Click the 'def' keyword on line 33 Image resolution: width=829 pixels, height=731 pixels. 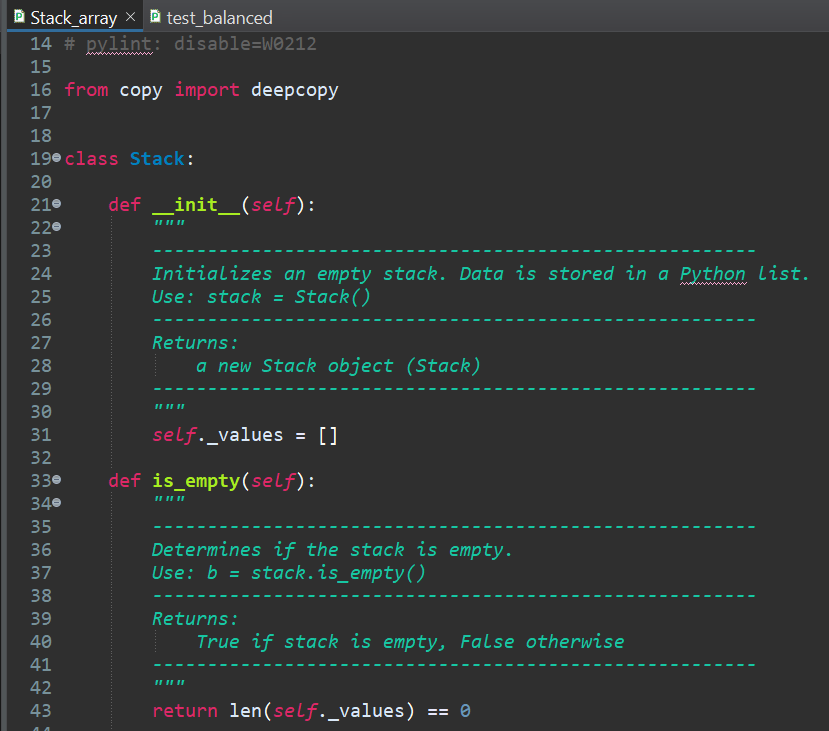tap(125, 481)
